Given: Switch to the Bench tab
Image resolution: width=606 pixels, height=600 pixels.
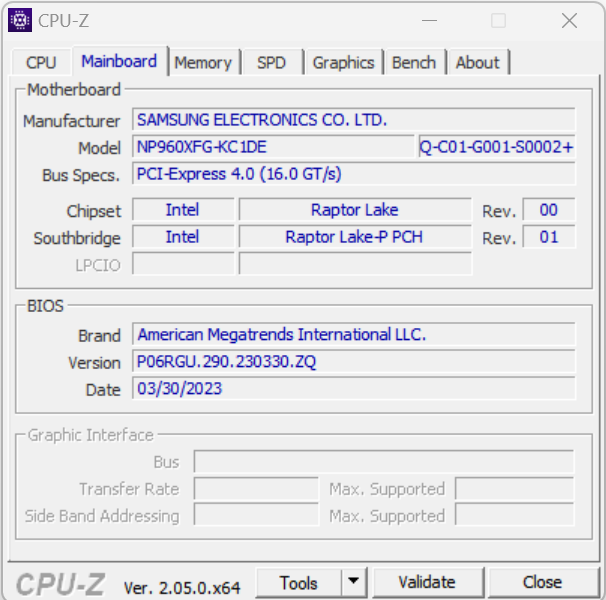Looking at the screenshot, I should [414, 62].
